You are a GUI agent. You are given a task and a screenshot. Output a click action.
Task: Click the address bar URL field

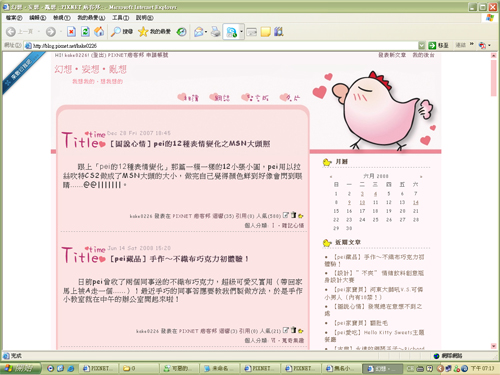pyautogui.click(x=222, y=46)
